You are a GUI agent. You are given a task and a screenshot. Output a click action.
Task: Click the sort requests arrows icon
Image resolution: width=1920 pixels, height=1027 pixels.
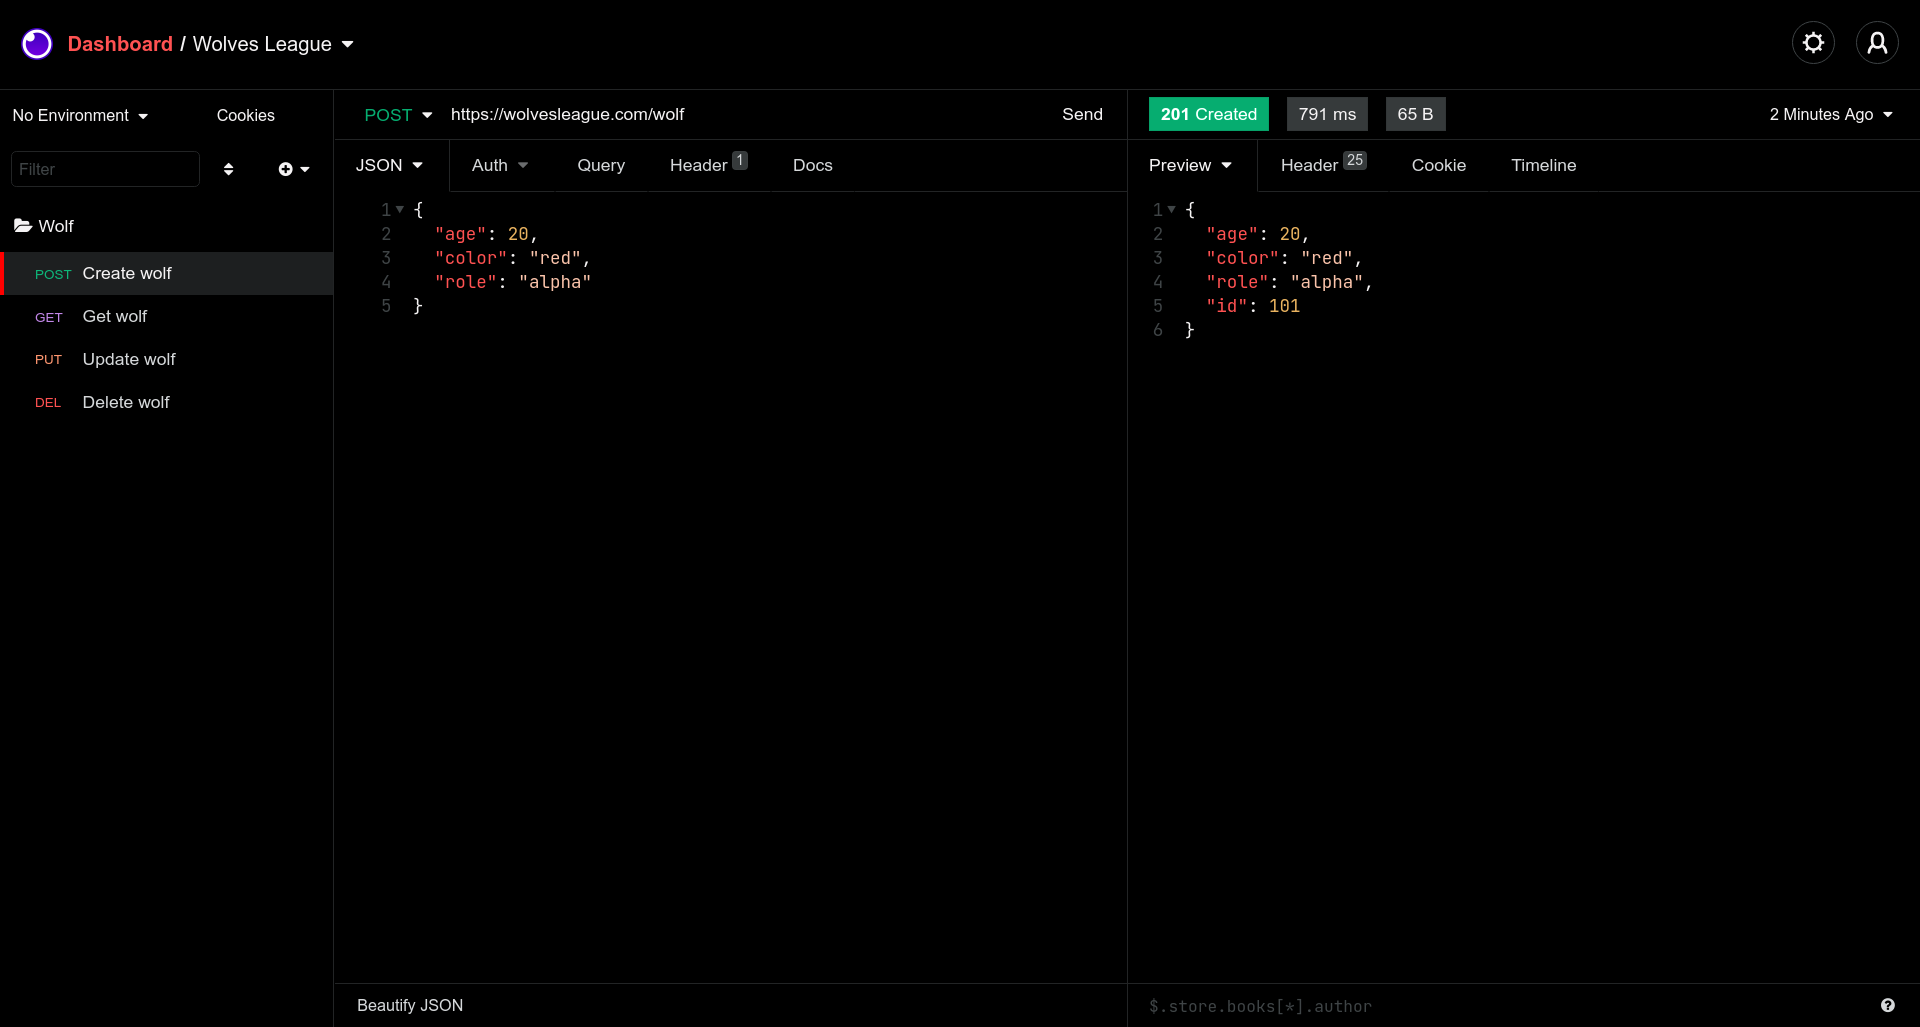coord(228,169)
